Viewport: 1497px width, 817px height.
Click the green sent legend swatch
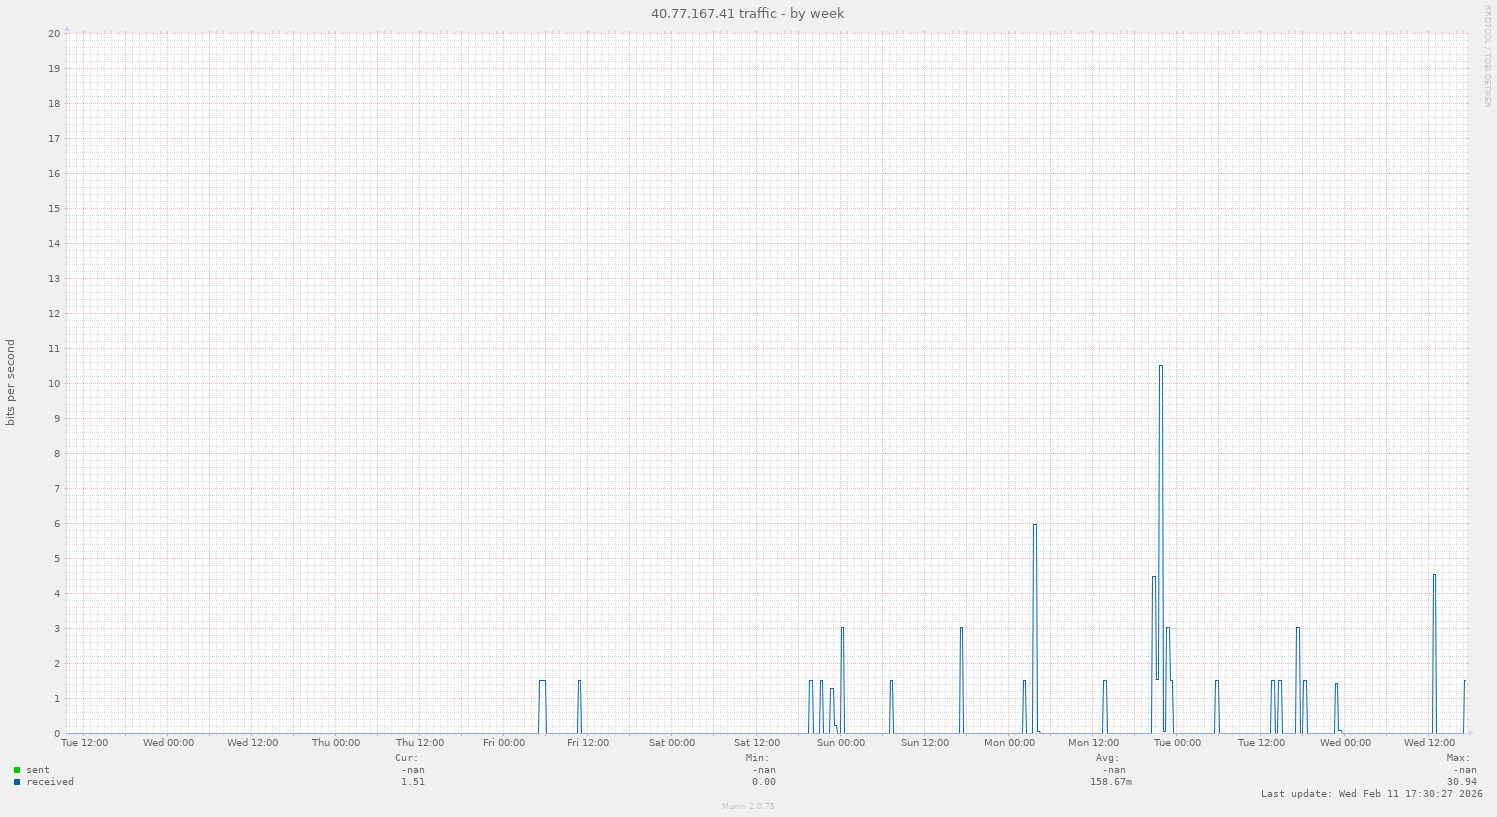click(17, 770)
